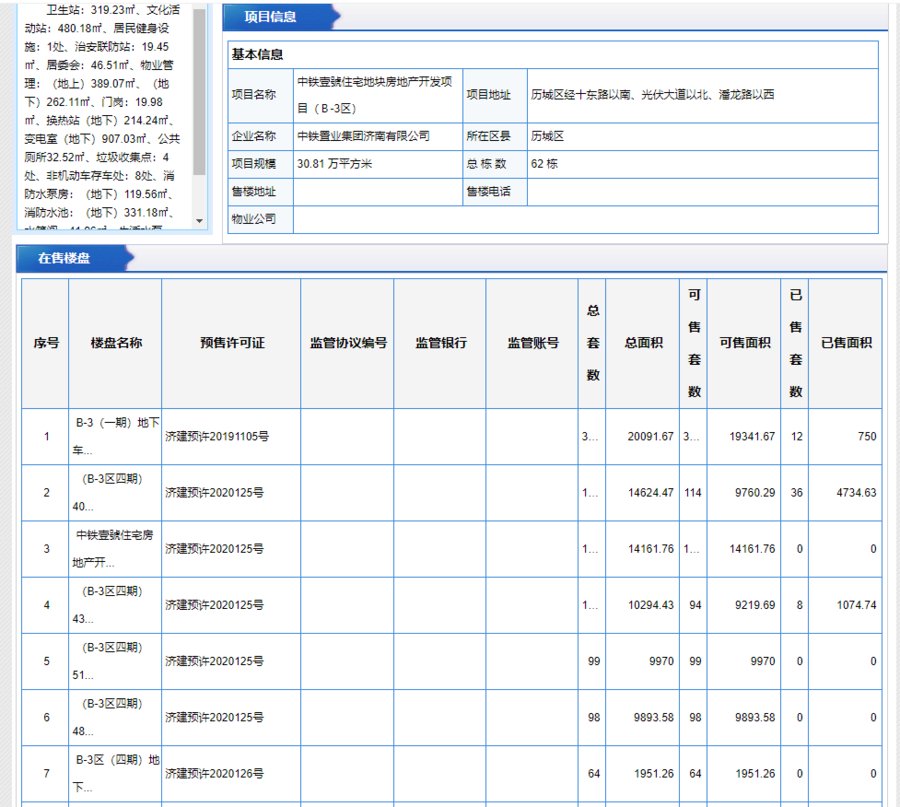Screen dimensions: 900x807
Task: Click the project address 历城区经十东路以南 cell
Action: click(652, 95)
